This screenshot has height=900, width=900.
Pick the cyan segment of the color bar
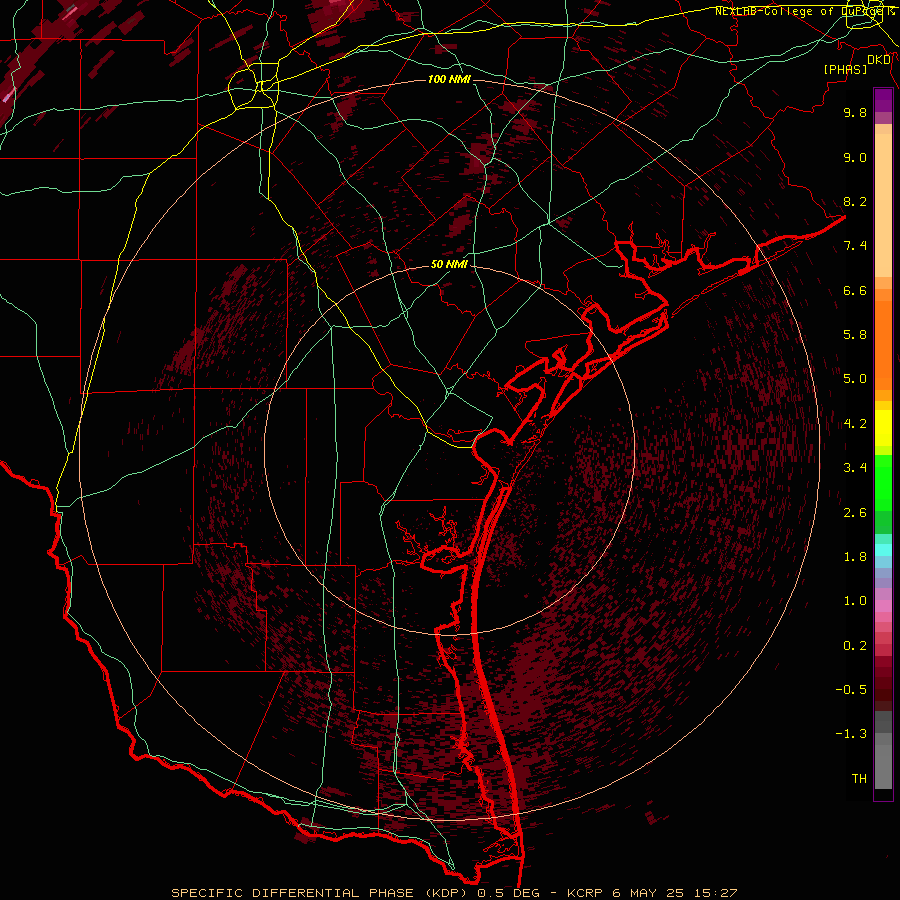883,550
